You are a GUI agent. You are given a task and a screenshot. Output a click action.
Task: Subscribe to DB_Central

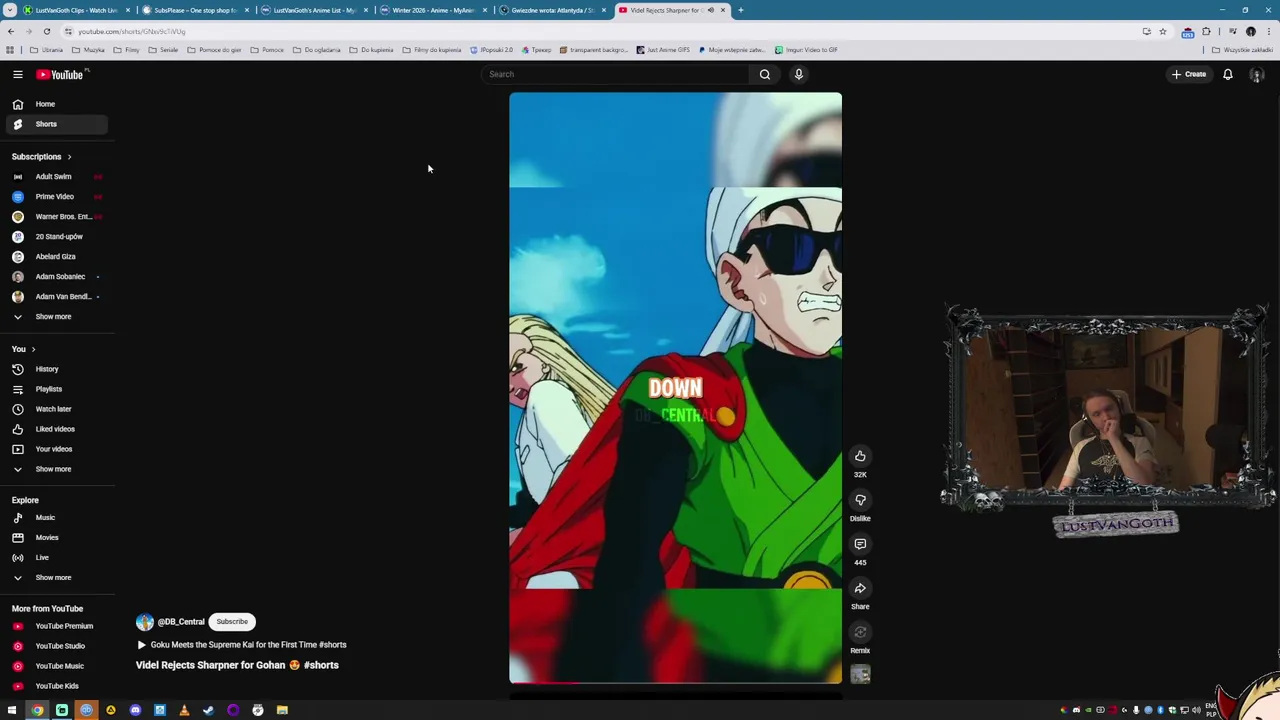click(x=232, y=622)
